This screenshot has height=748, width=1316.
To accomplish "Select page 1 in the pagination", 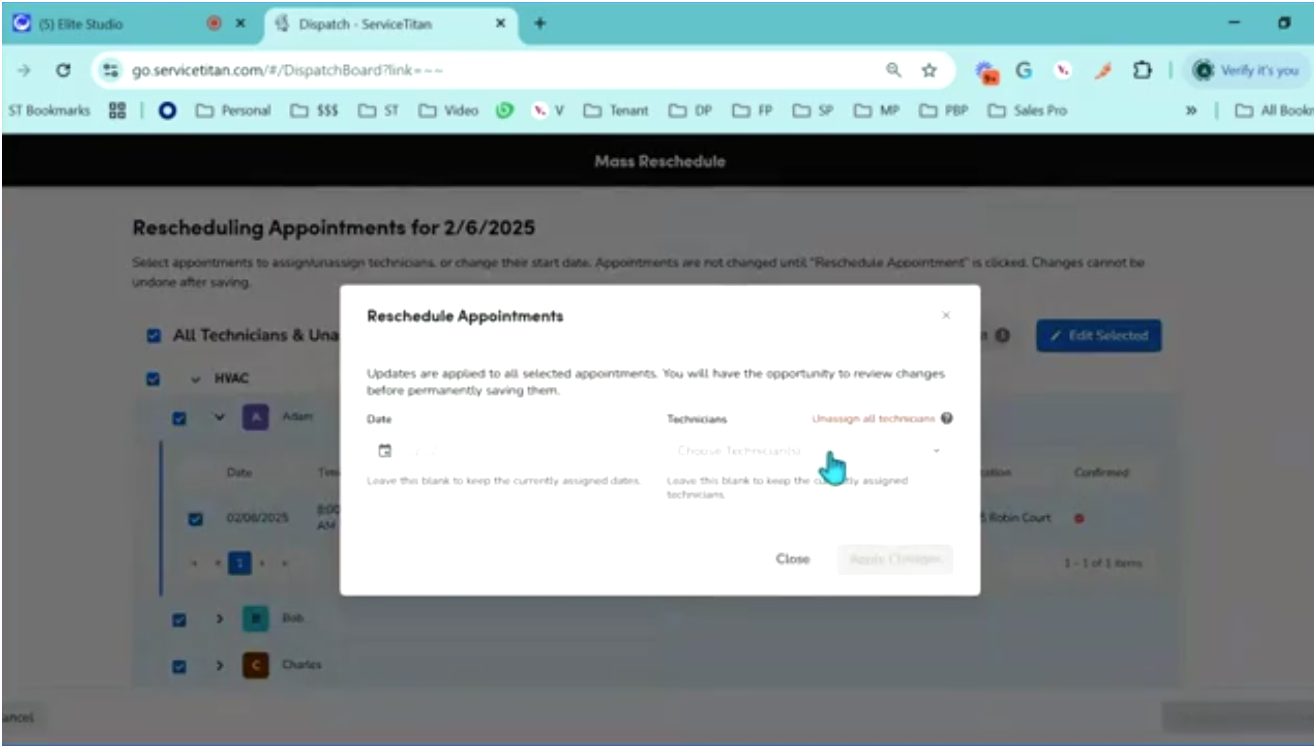I will pyautogui.click(x=240, y=563).
